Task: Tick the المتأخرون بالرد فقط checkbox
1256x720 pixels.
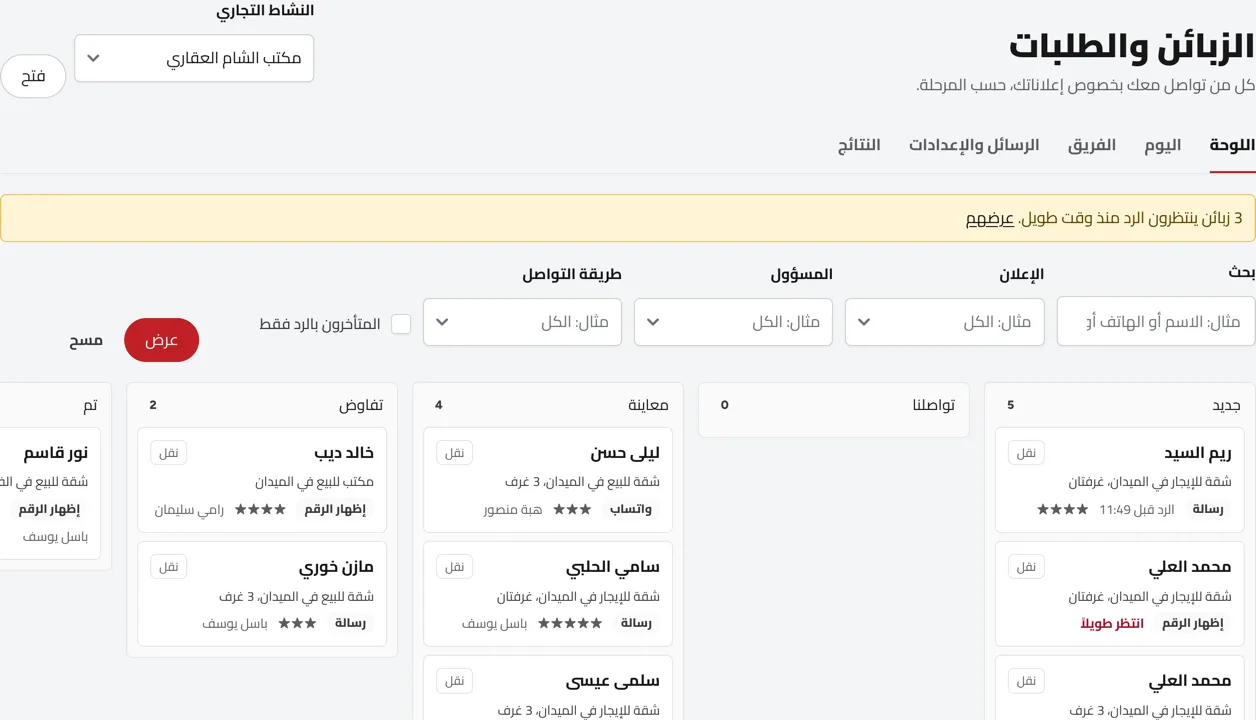Action: pos(401,324)
